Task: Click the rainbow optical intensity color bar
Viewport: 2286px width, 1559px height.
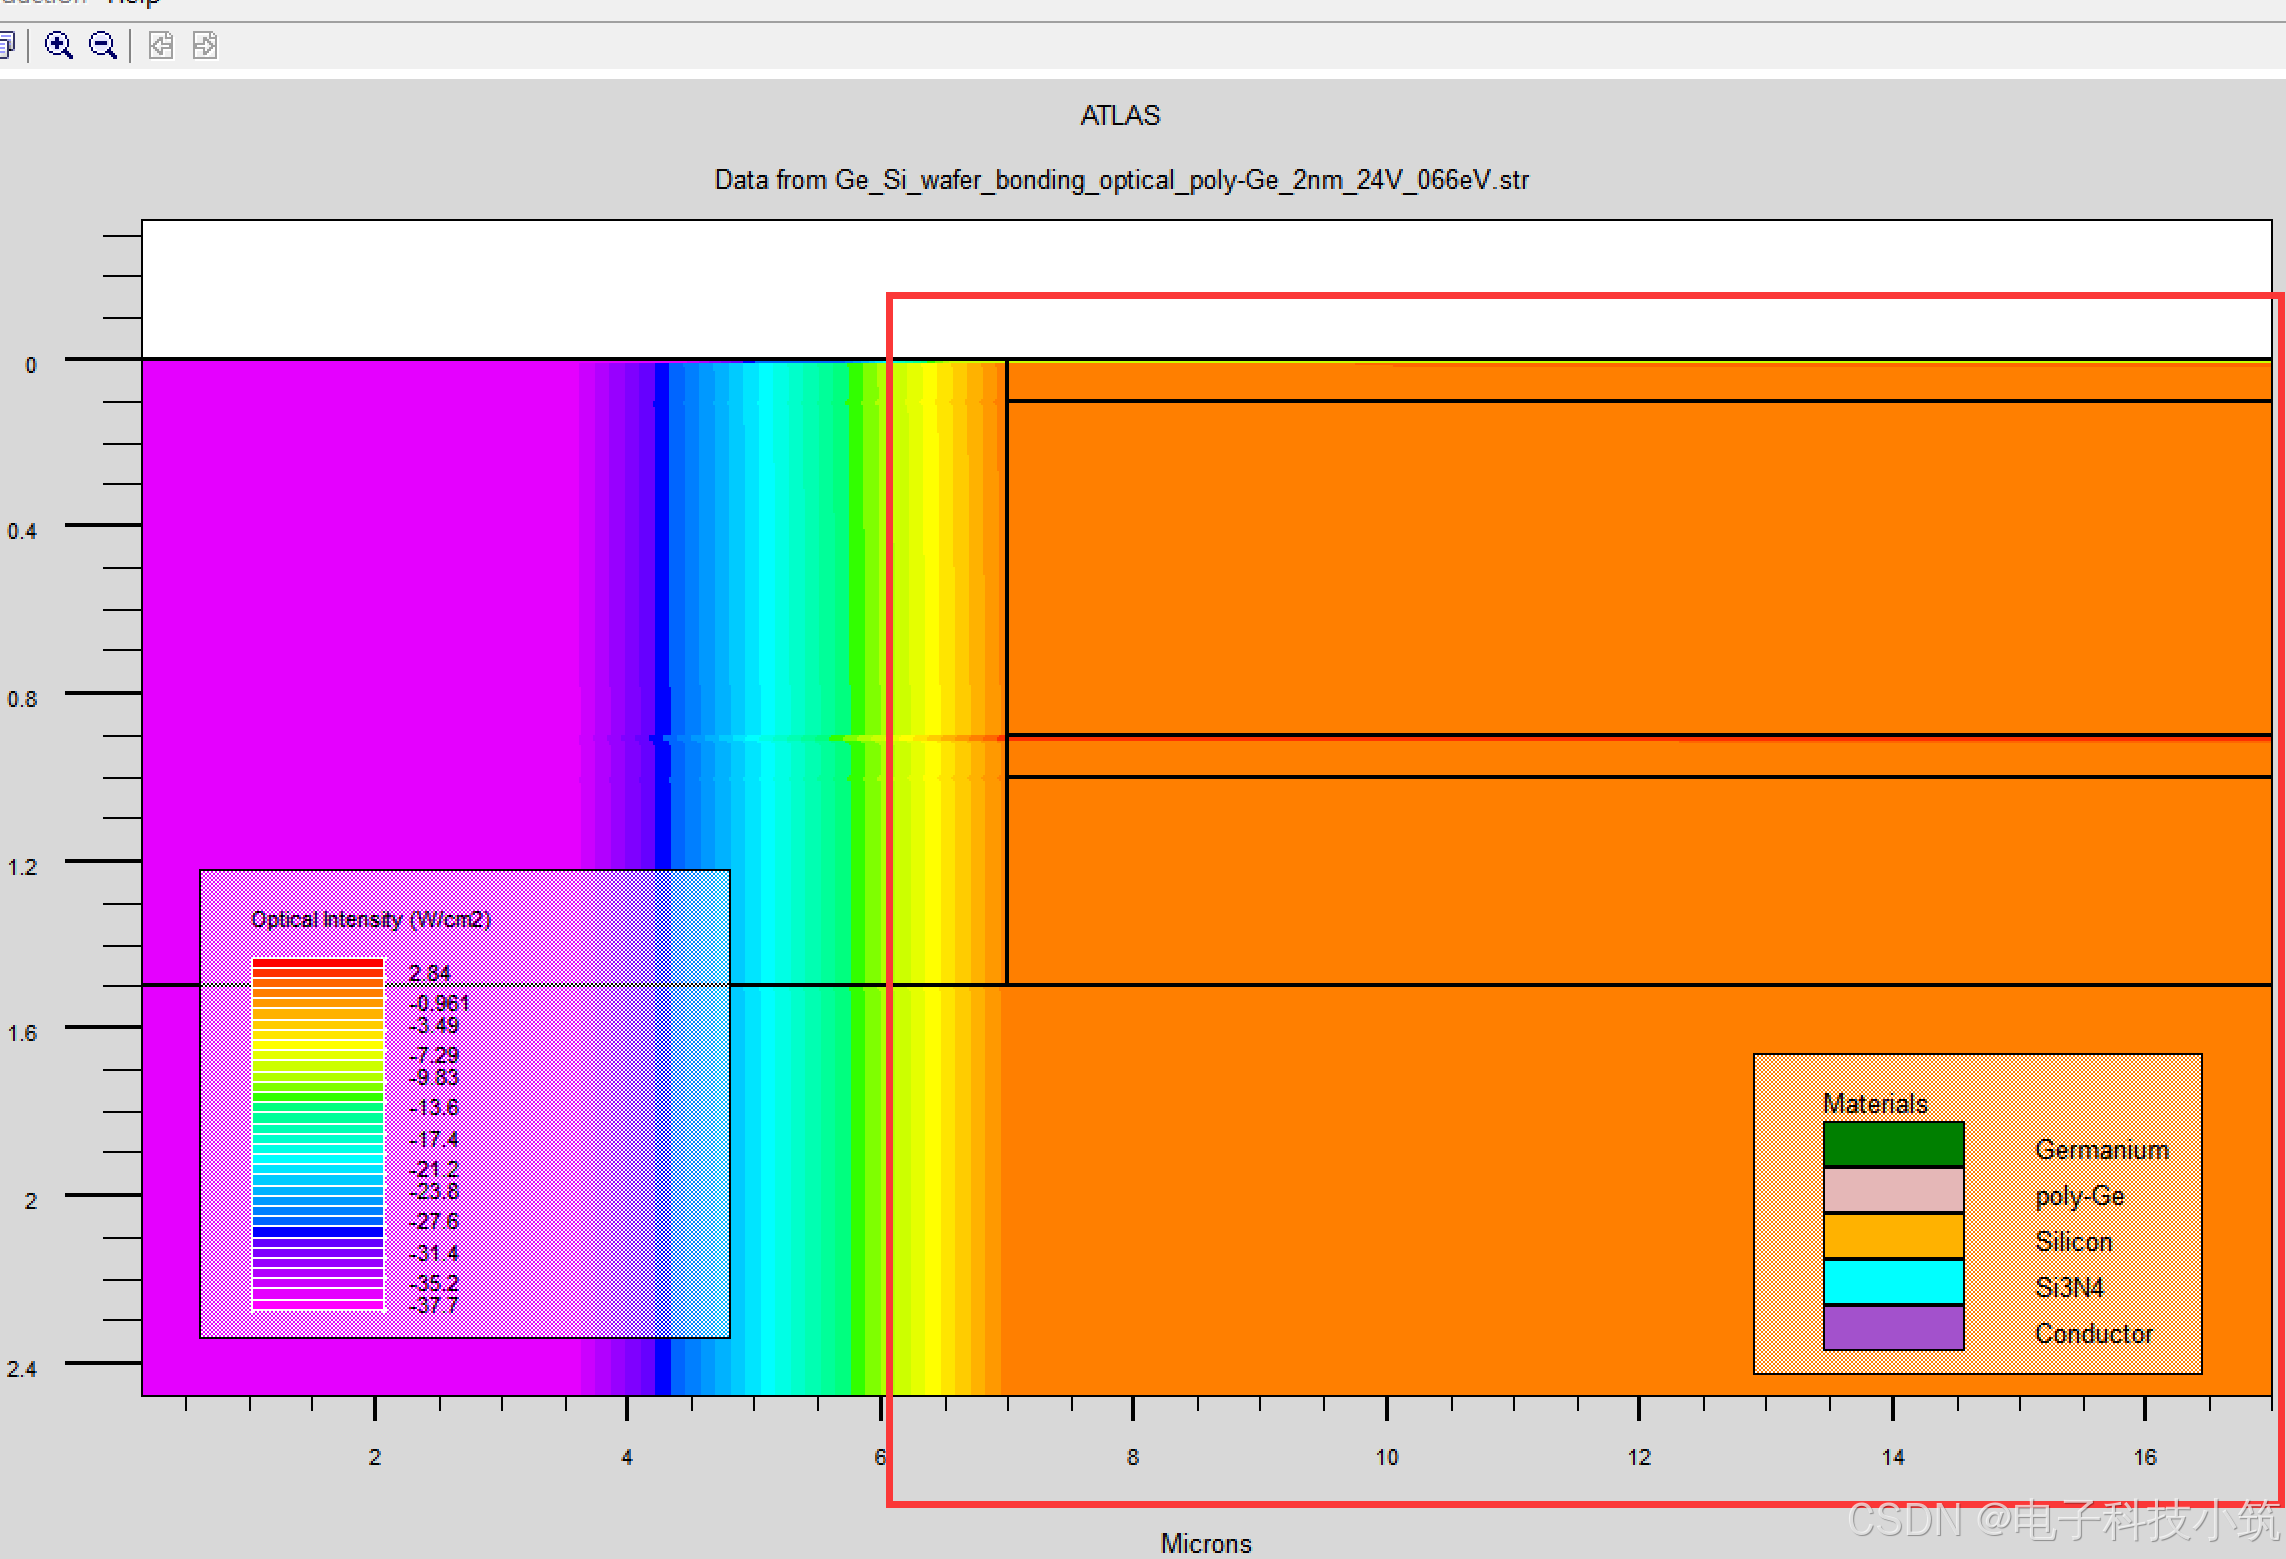Action: pos(318,1134)
